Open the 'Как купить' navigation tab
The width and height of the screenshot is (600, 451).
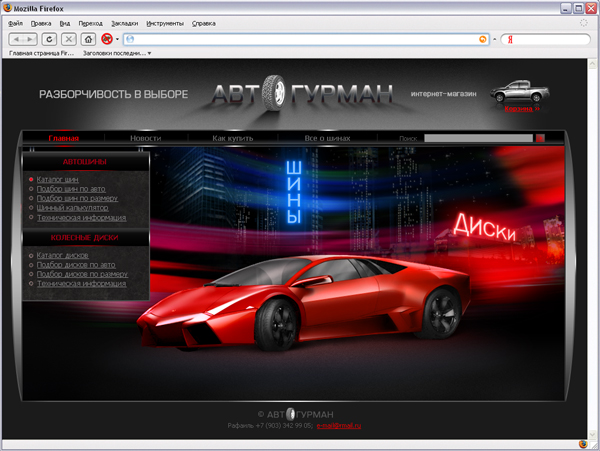[x=232, y=138]
